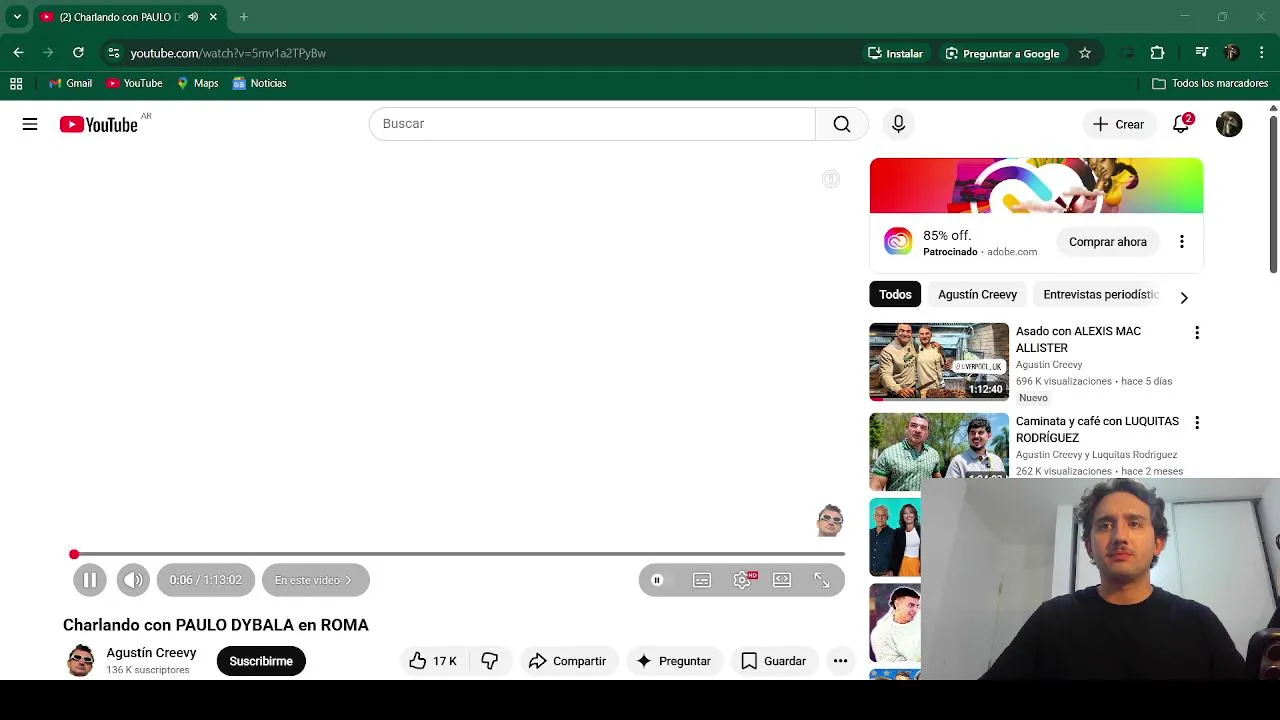Open options for the Adobe ad
This screenshot has height=720, width=1280.
point(1182,242)
